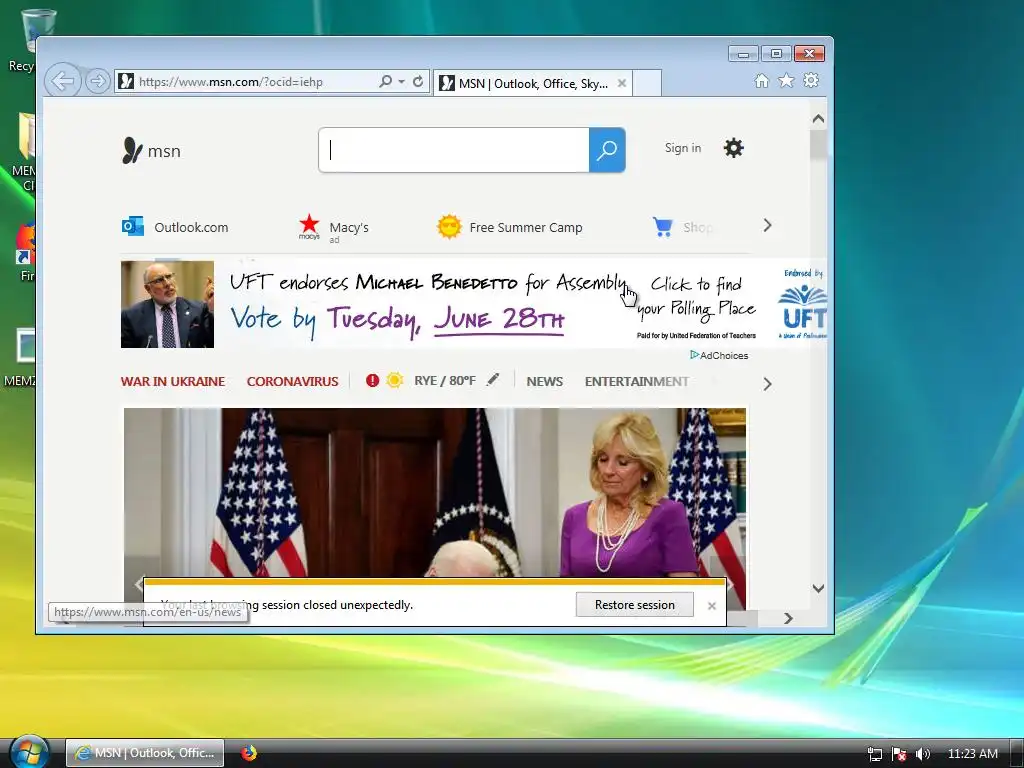Open the WAR IN UKRAINE section
The width and height of the screenshot is (1024, 768).
pyautogui.click(x=173, y=381)
